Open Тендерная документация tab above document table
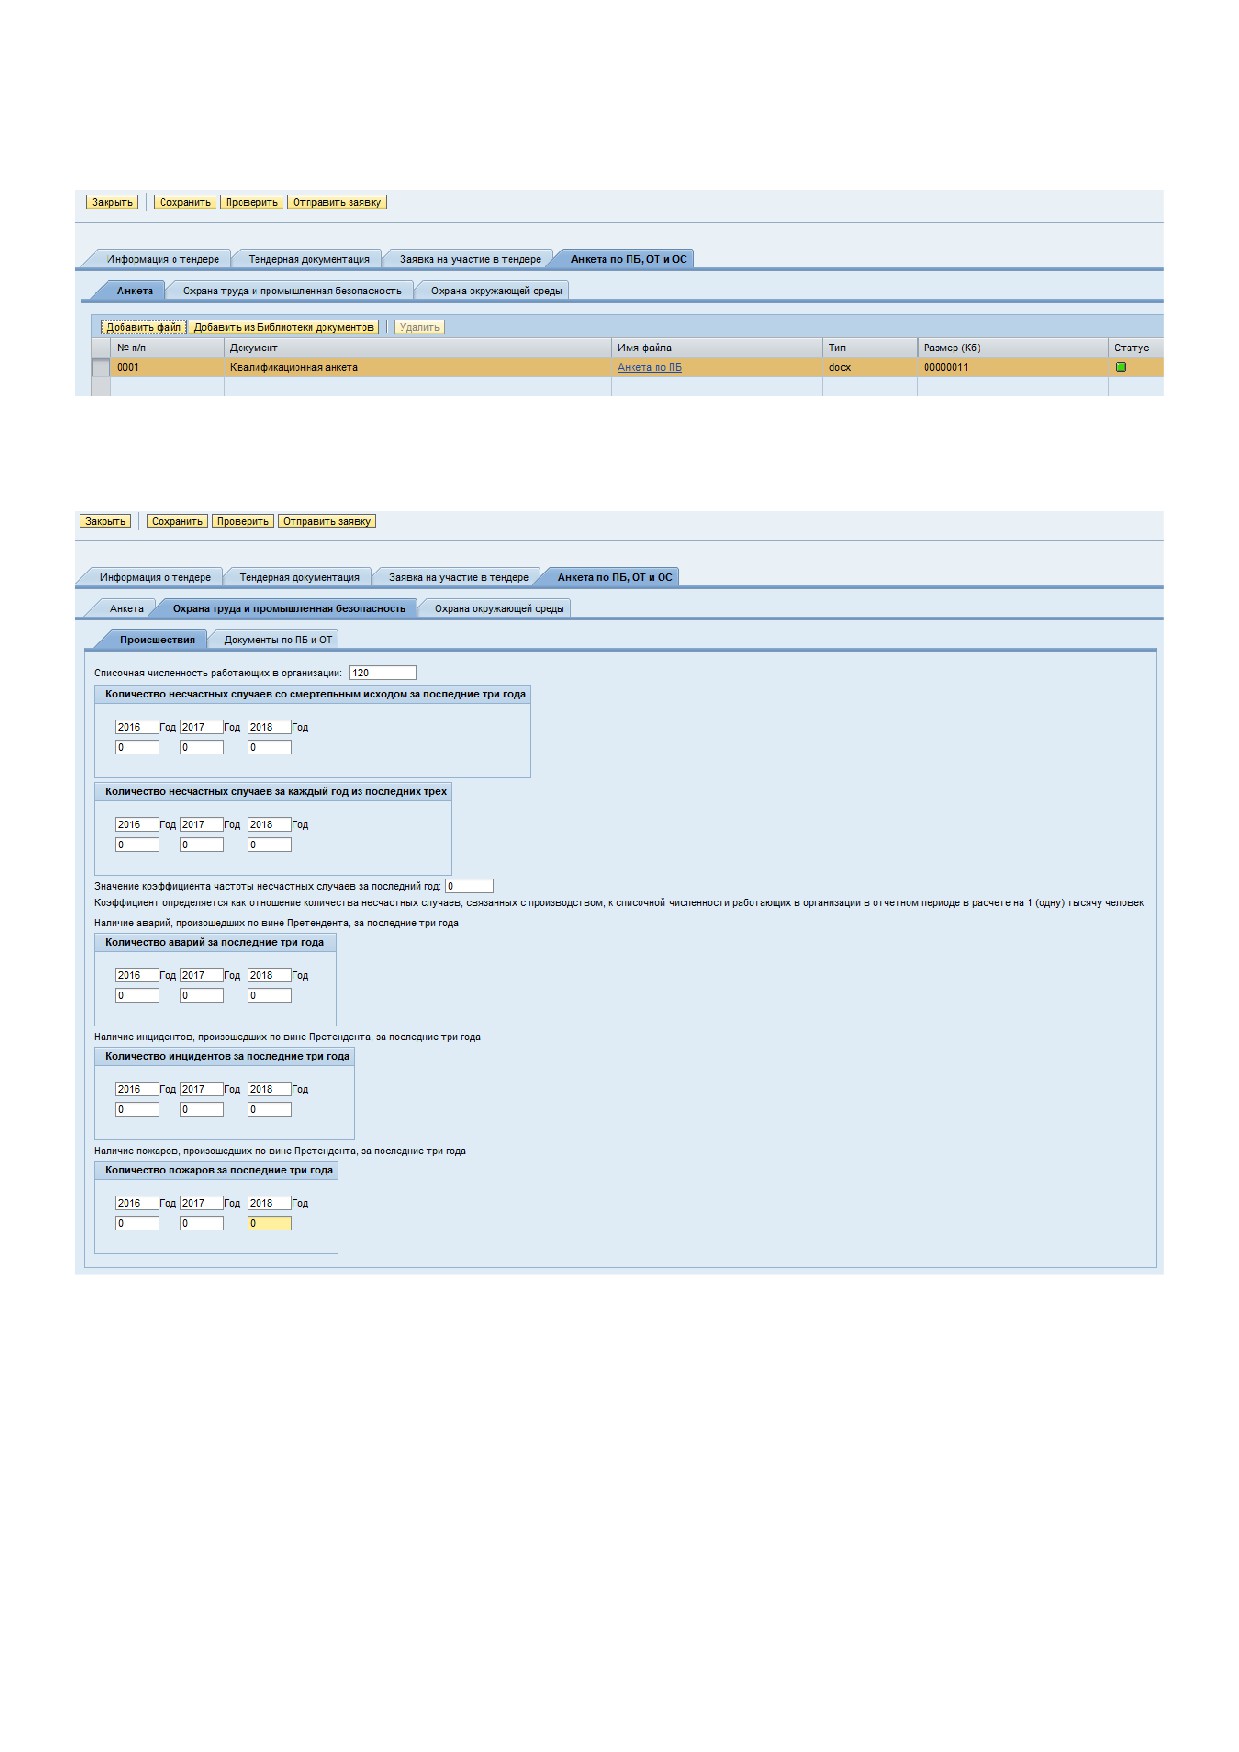The width and height of the screenshot is (1239, 1752). [309, 259]
